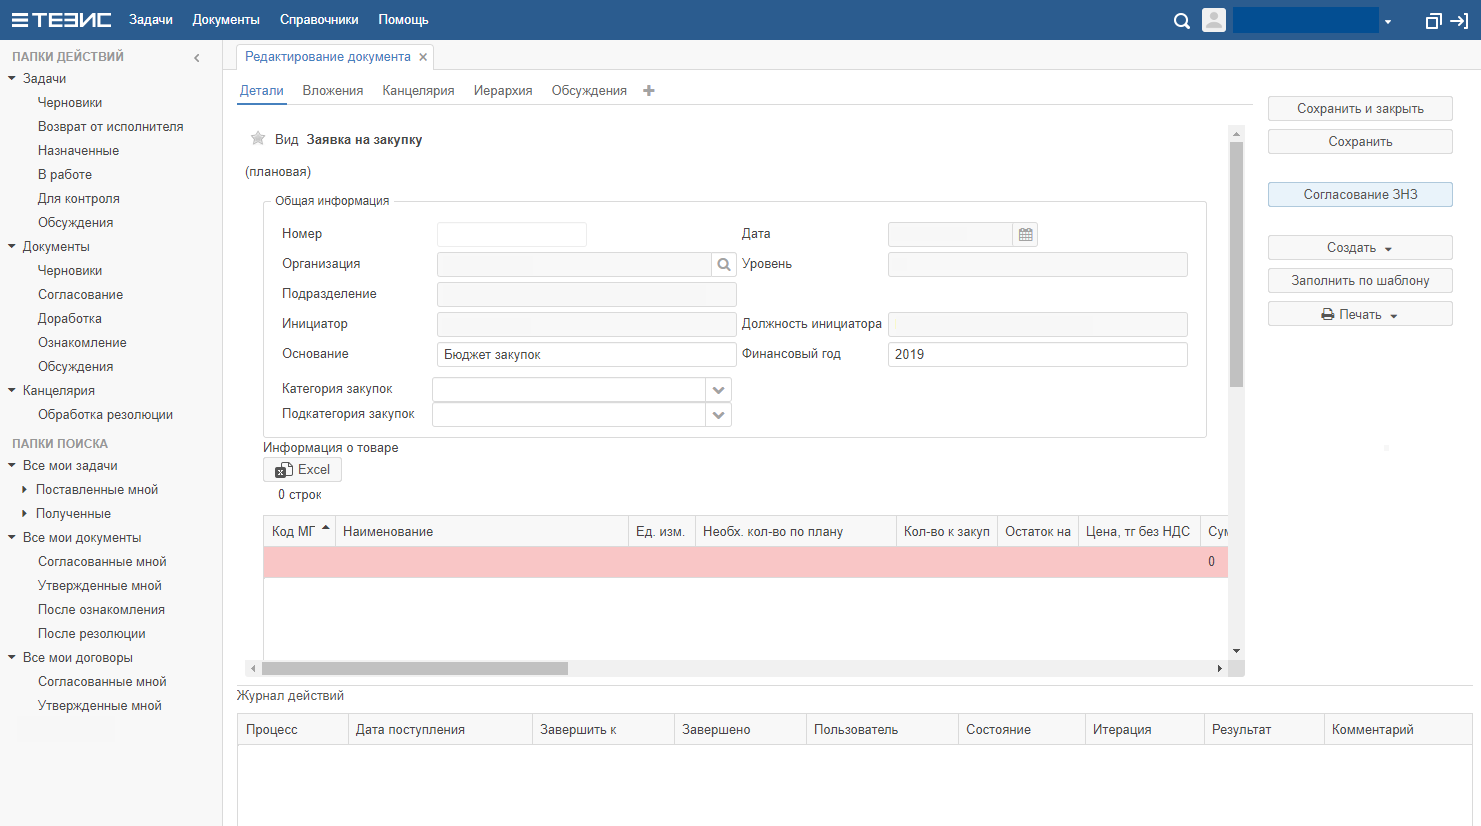Click the Организация lookup magnifier
Image resolution: width=1481 pixels, height=826 pixels.
pos(724,264)
